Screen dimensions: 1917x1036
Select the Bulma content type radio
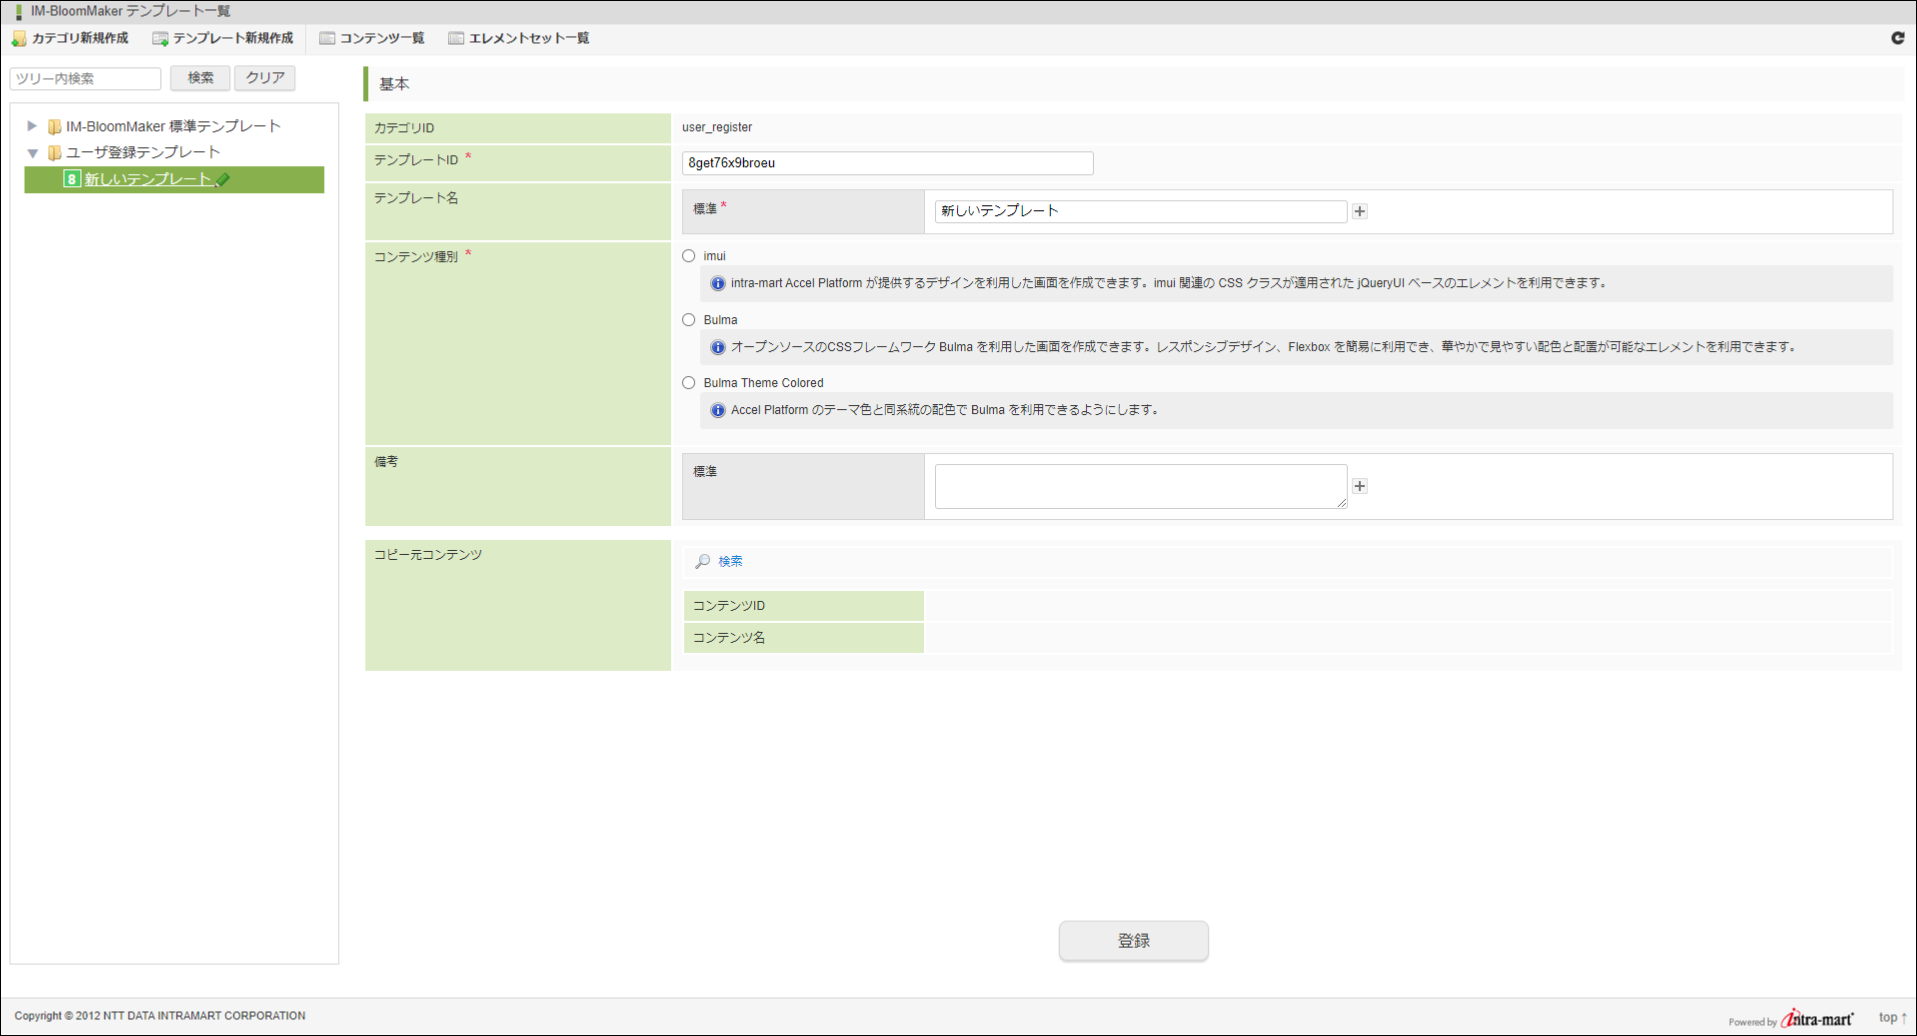pos(689,320)
